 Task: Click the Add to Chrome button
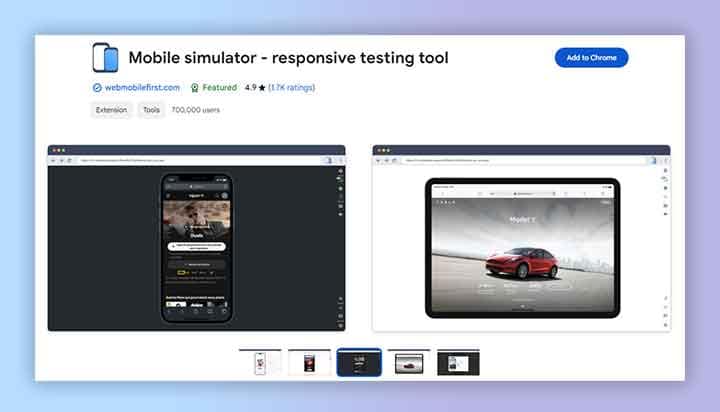(x=591, y=57)
